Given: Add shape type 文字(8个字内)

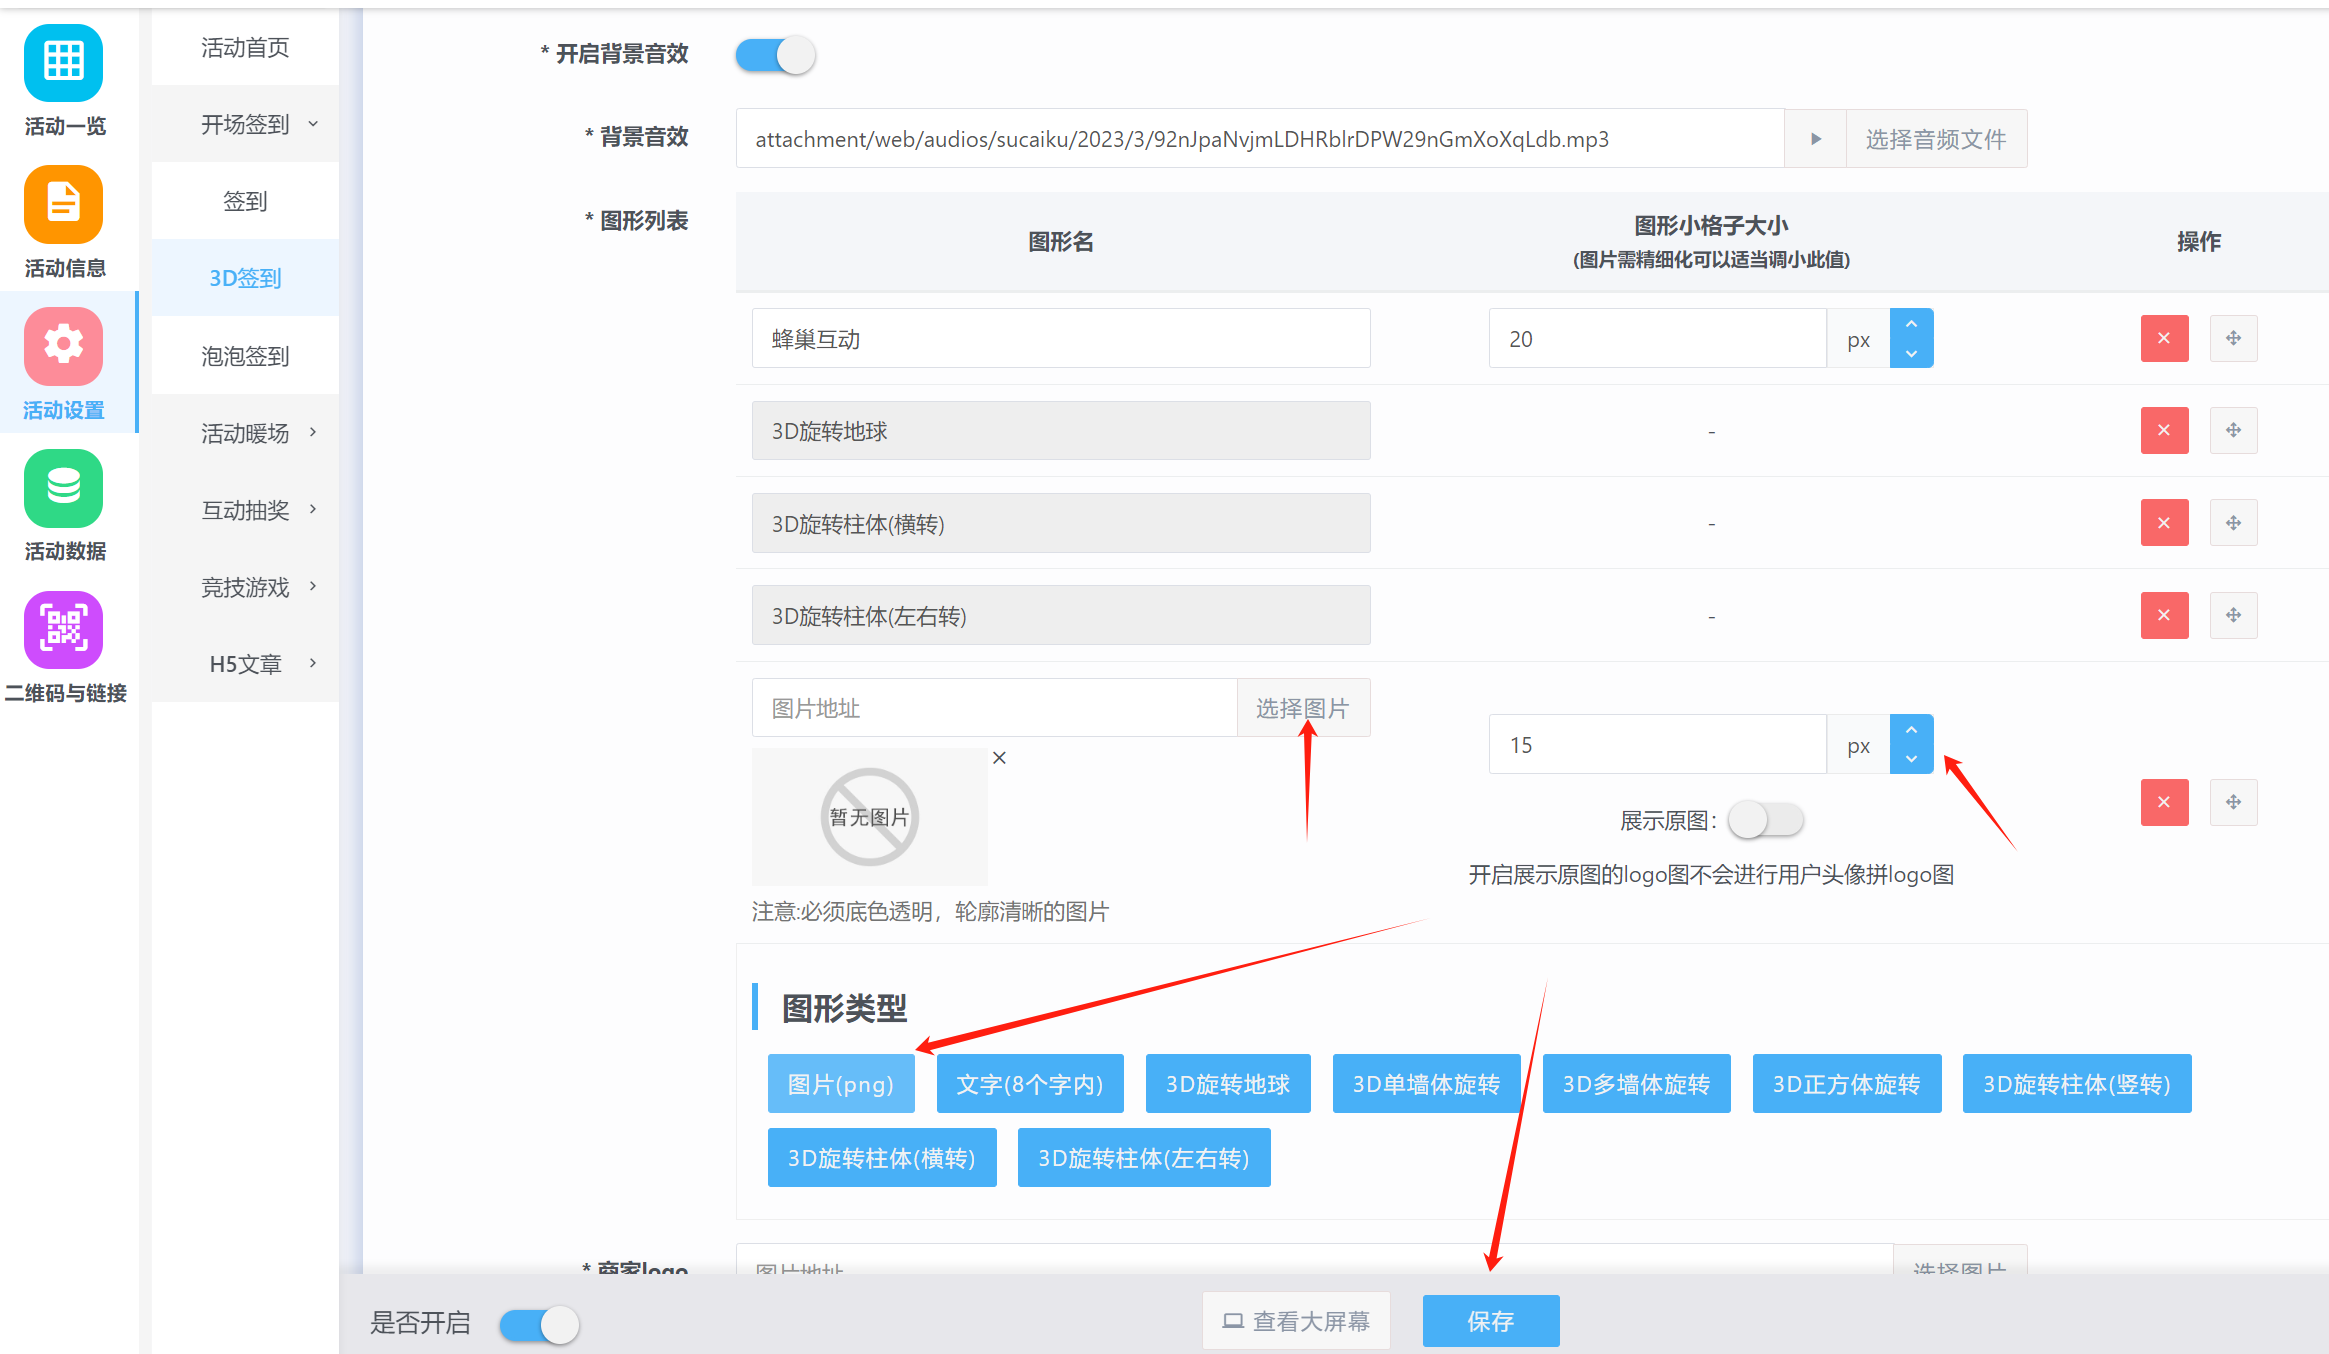Looking at the screenshot, I should 1030,1084.
